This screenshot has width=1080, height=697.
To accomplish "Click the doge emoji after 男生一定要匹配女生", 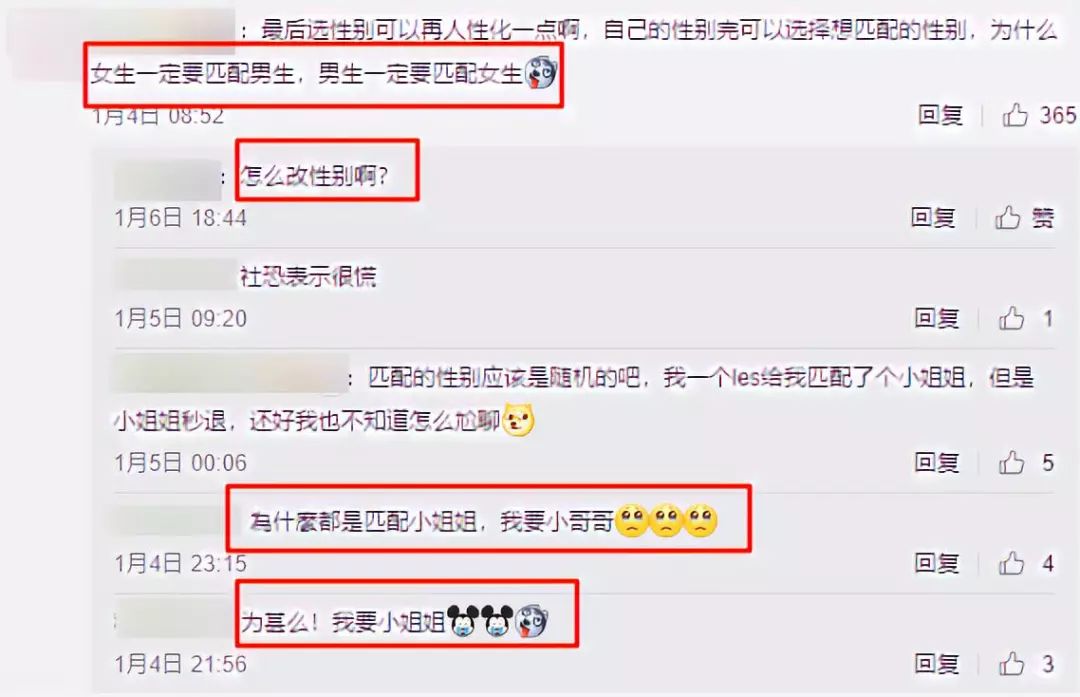I will (540, 72).
